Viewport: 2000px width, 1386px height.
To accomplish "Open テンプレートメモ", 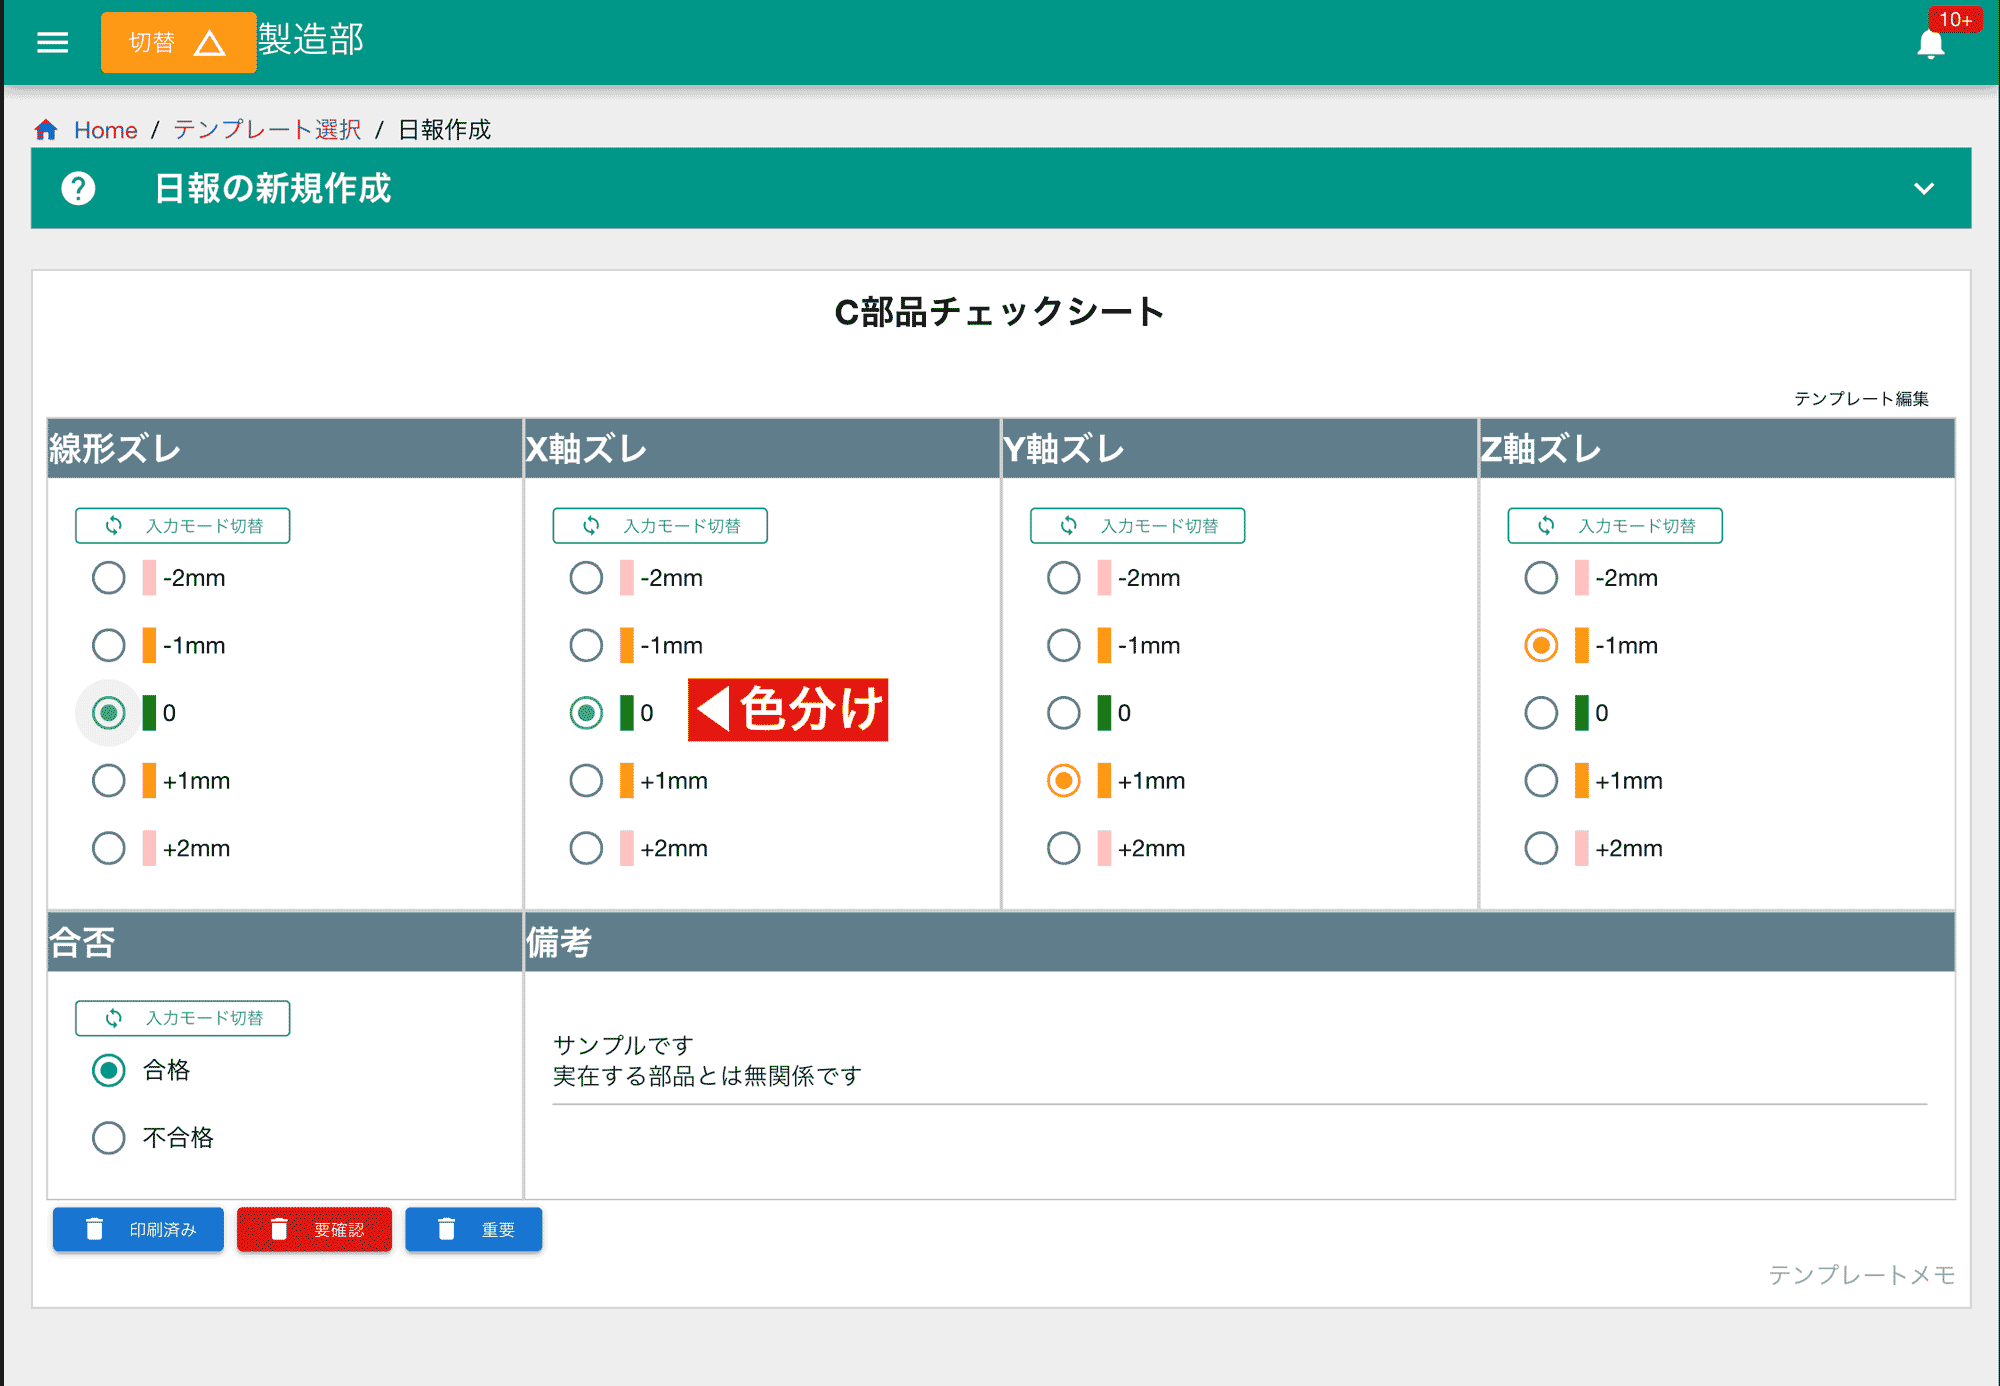I will (x=1860, y=1274).
